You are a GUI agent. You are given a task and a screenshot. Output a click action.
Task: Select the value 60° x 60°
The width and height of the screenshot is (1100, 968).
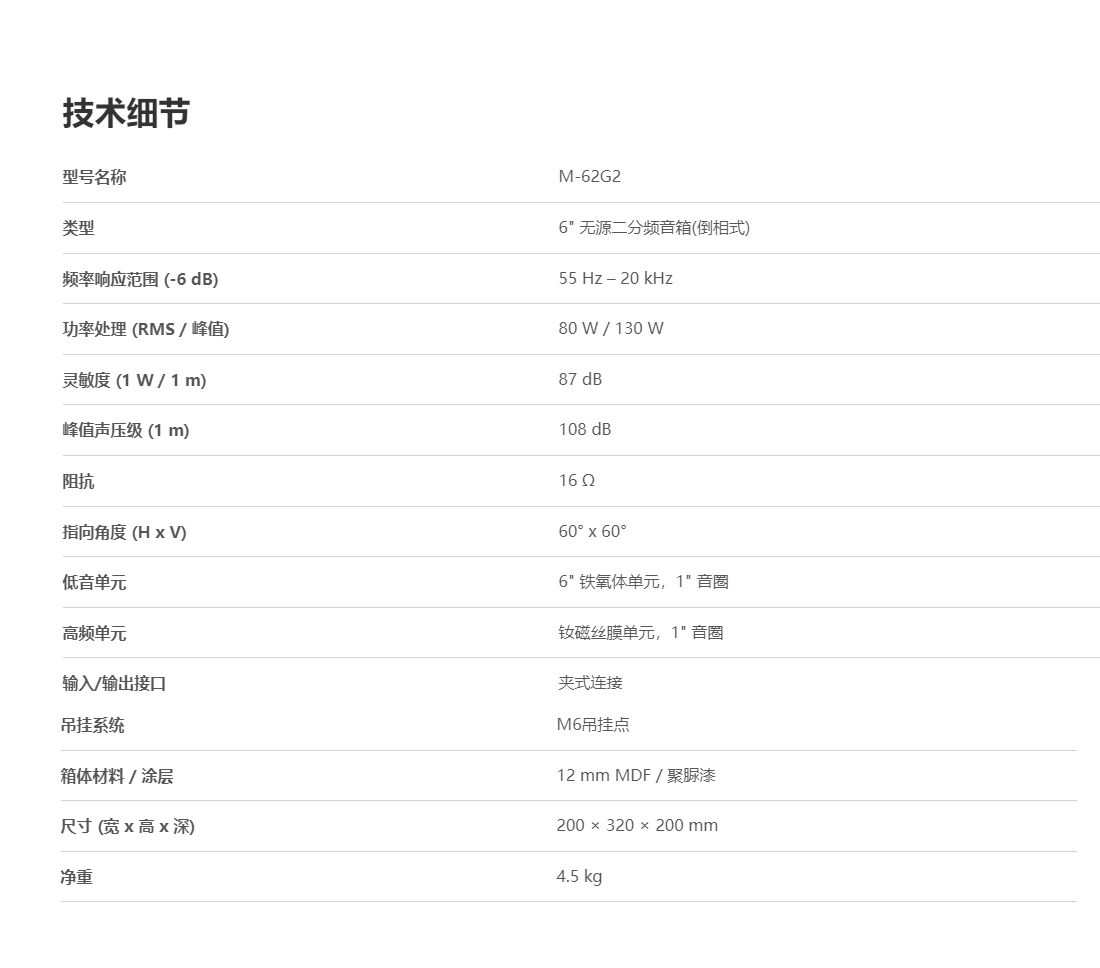click(592, 531)
